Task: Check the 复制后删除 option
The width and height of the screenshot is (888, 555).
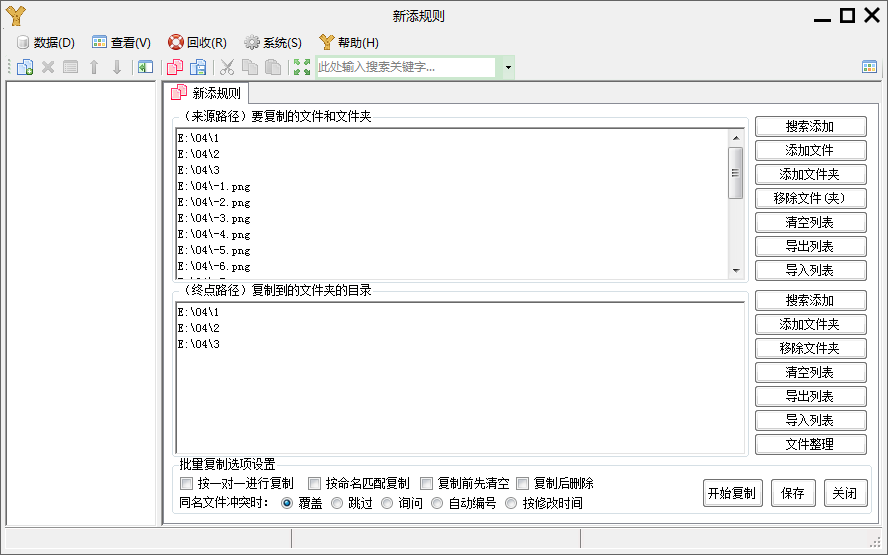Action: (x=555, y=483)
